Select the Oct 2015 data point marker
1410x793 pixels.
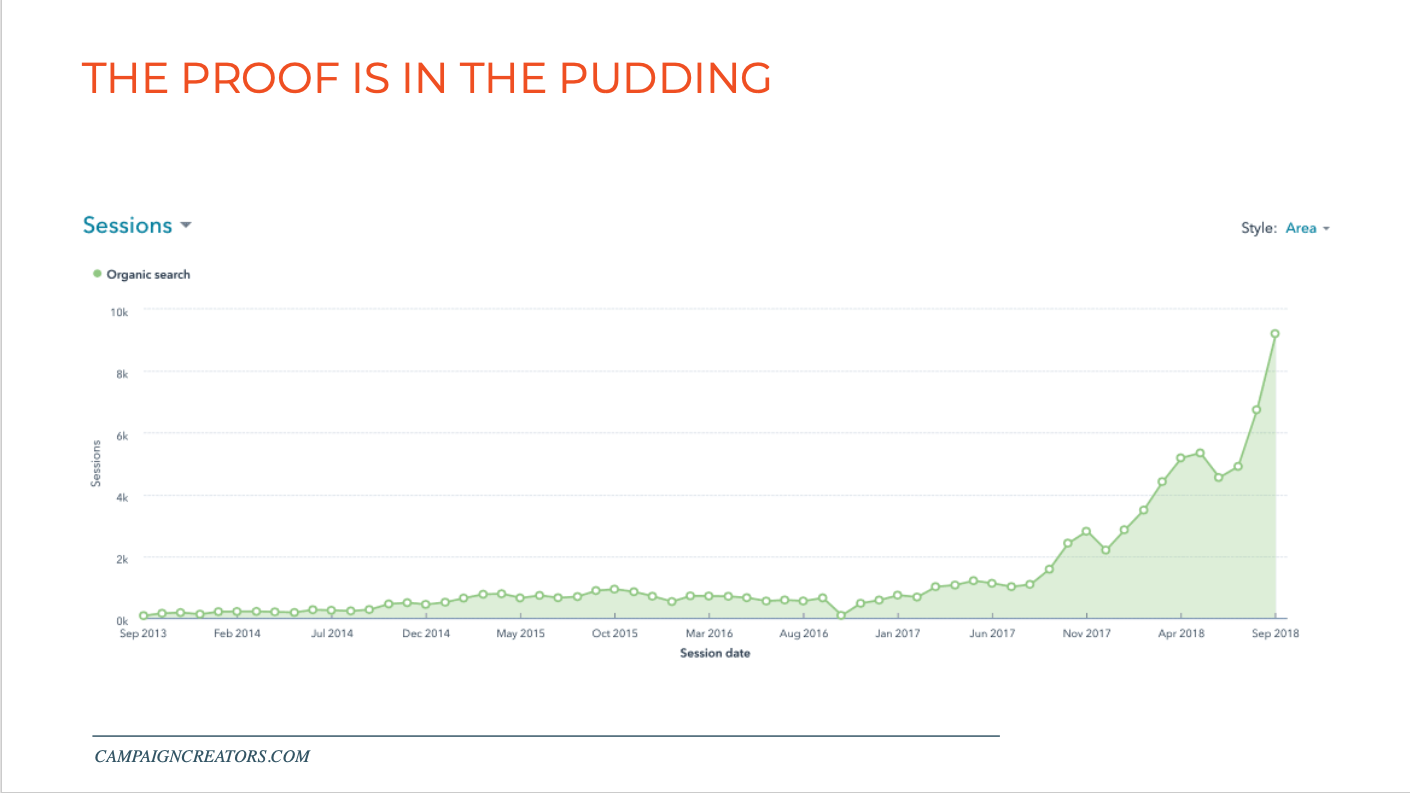click(613, 589)
